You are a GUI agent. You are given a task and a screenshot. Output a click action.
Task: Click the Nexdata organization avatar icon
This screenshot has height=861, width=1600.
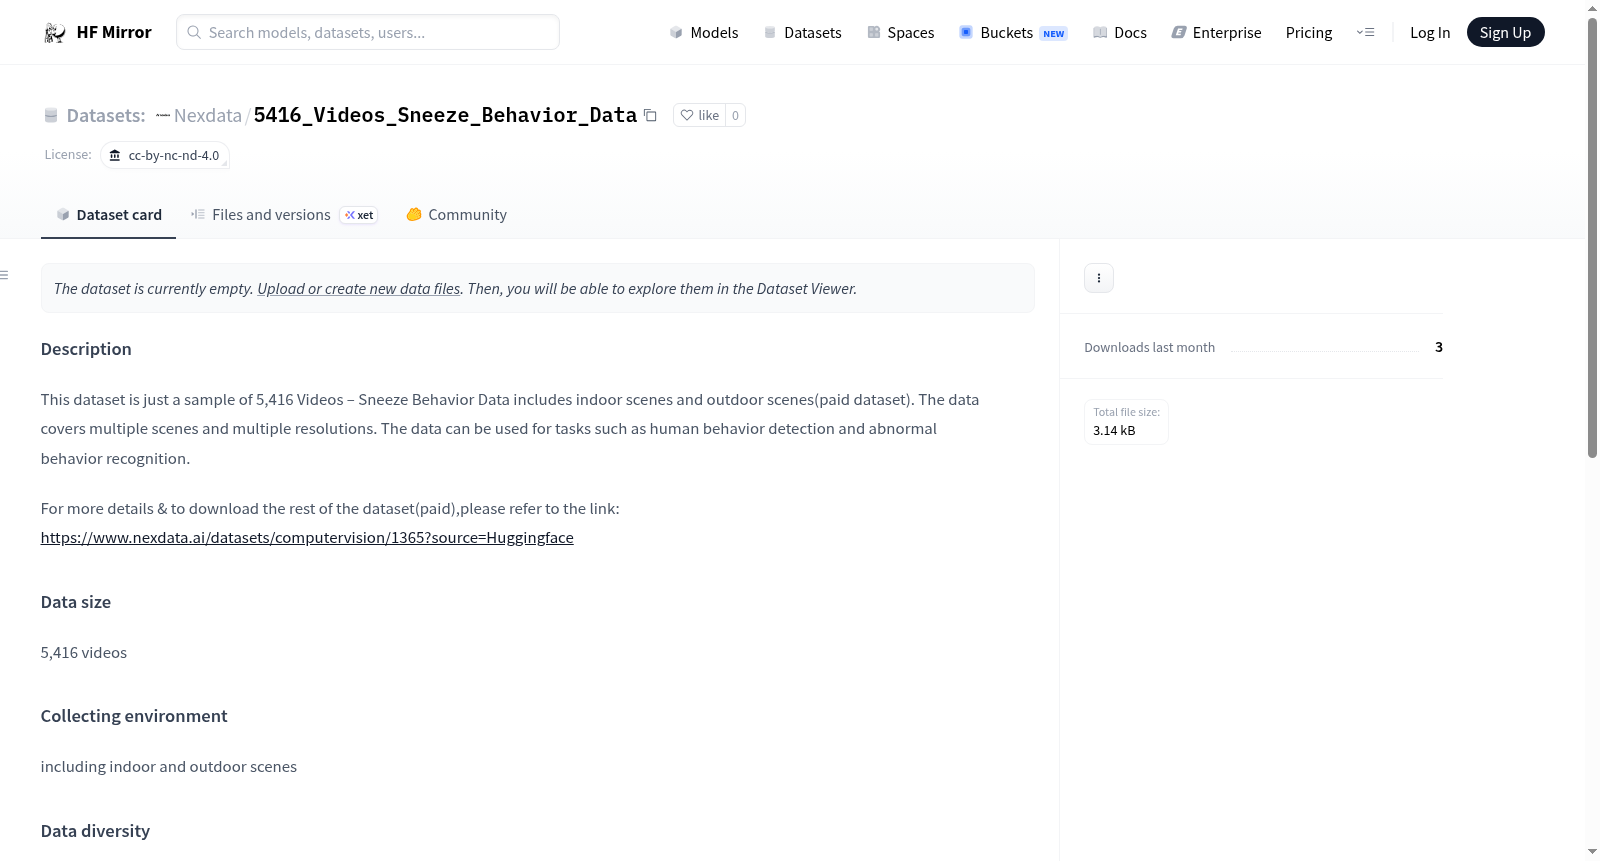pos(163,116)
